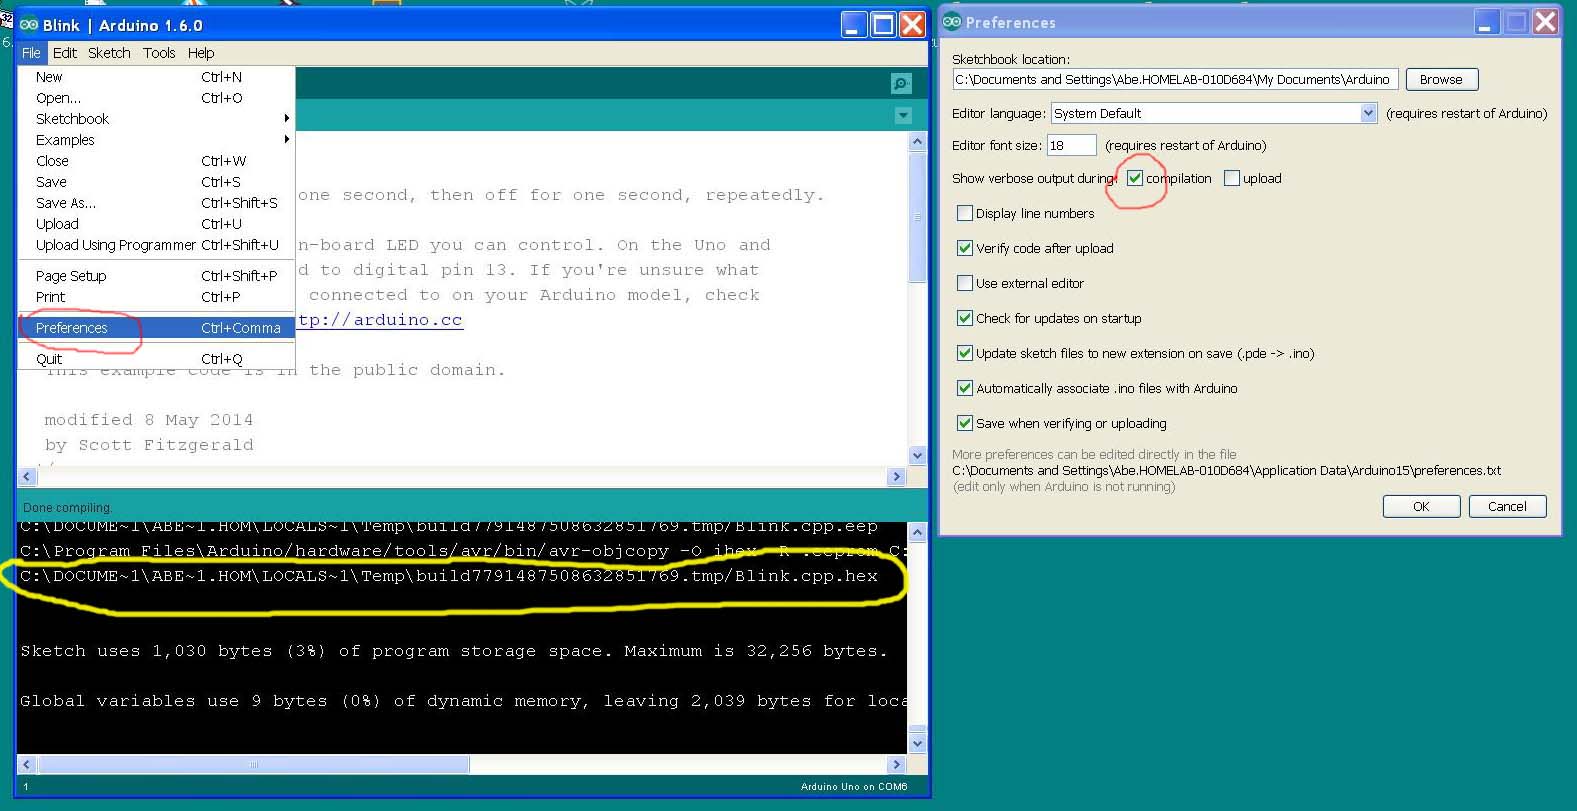This screenshot has height=811, width=1577.
Task: Choose New from the File menu
Action: click(x=156, y=77)
